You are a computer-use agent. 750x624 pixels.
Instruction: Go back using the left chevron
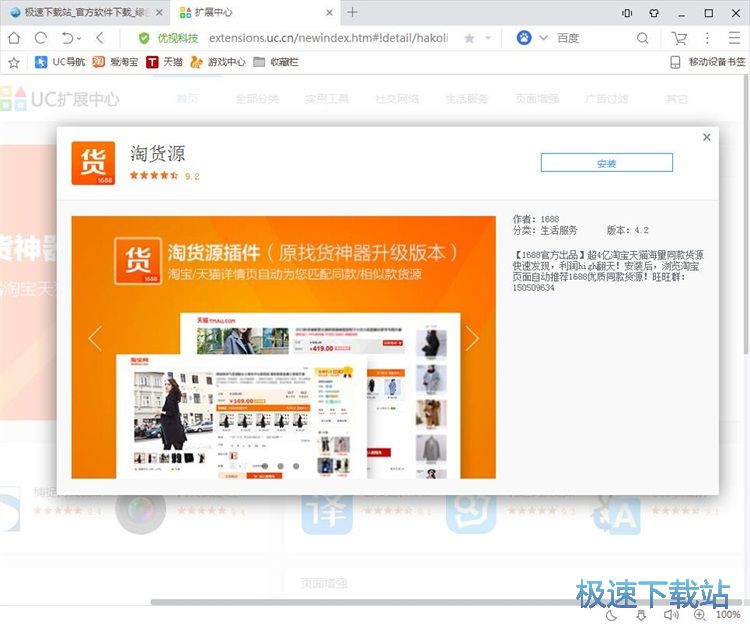[x=99, y=38]
